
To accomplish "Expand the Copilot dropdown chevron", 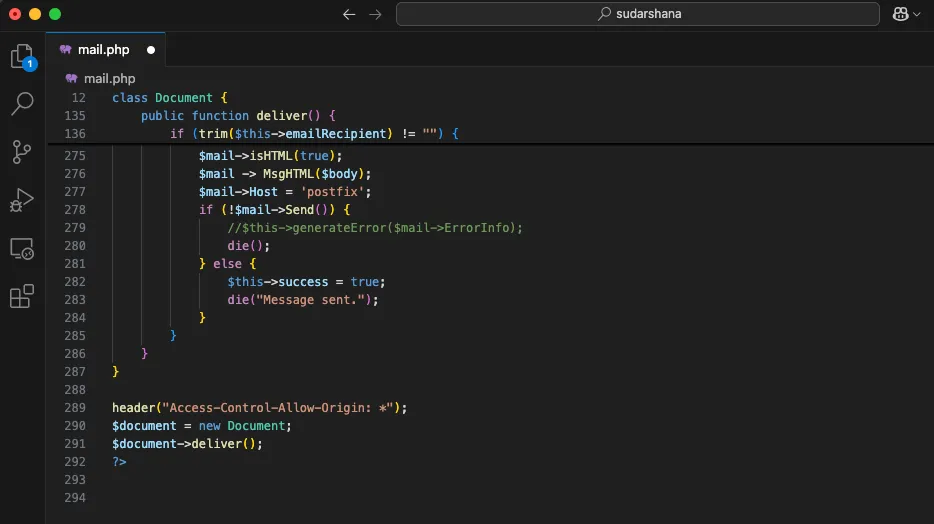I will (917, 14).
